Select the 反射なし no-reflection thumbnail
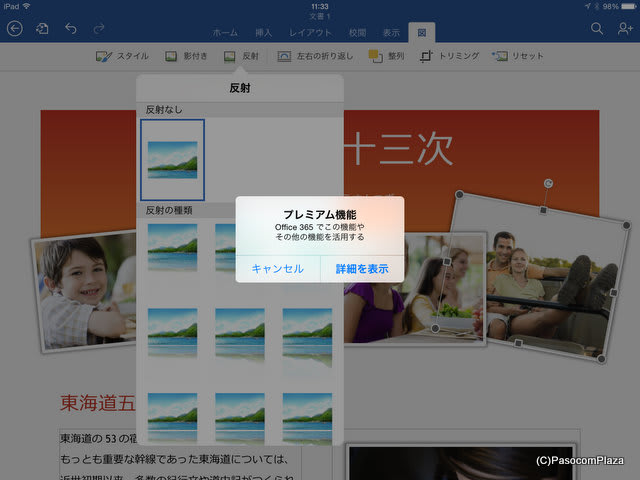Image resolution: width=640 pixels, height=480 pixels. (172, 160)
